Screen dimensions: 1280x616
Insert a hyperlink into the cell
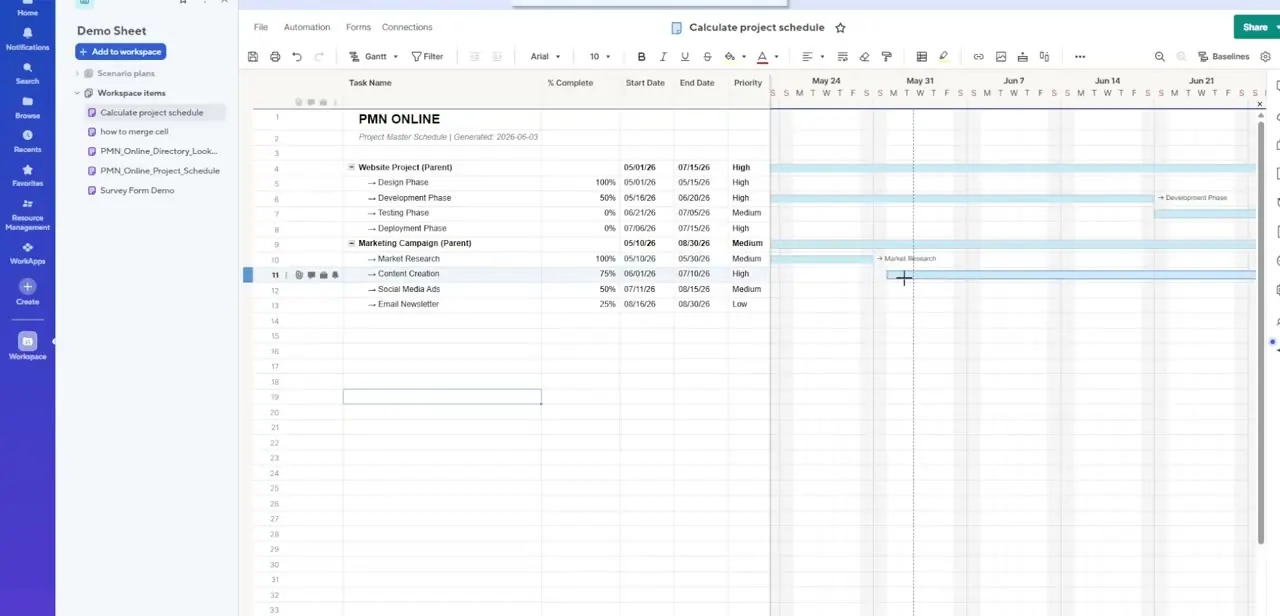[x=978, y=57]
